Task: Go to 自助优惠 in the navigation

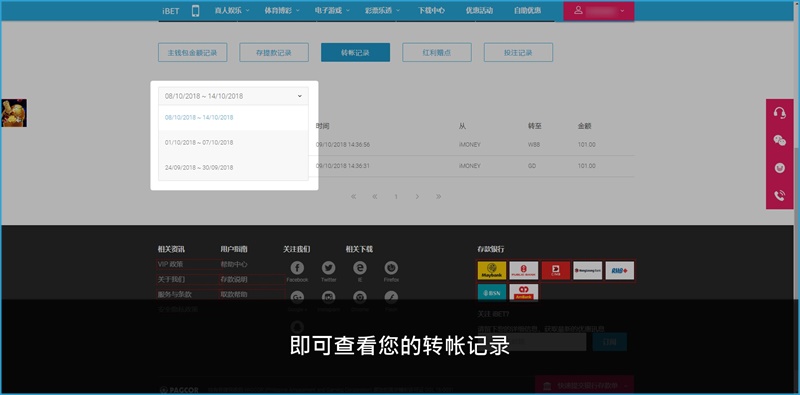Action: (528, 10)
